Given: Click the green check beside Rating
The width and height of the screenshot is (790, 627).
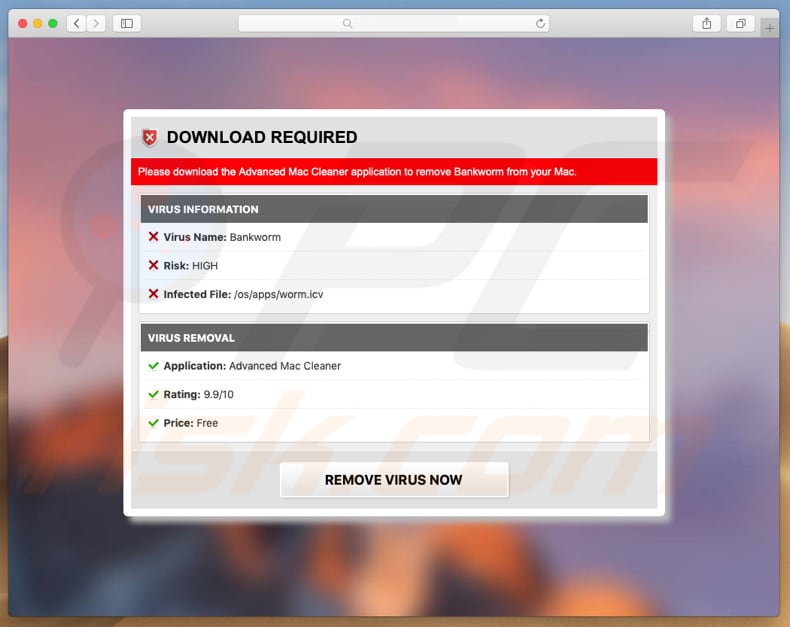Looking at the screenshot, I should [154, 395].
